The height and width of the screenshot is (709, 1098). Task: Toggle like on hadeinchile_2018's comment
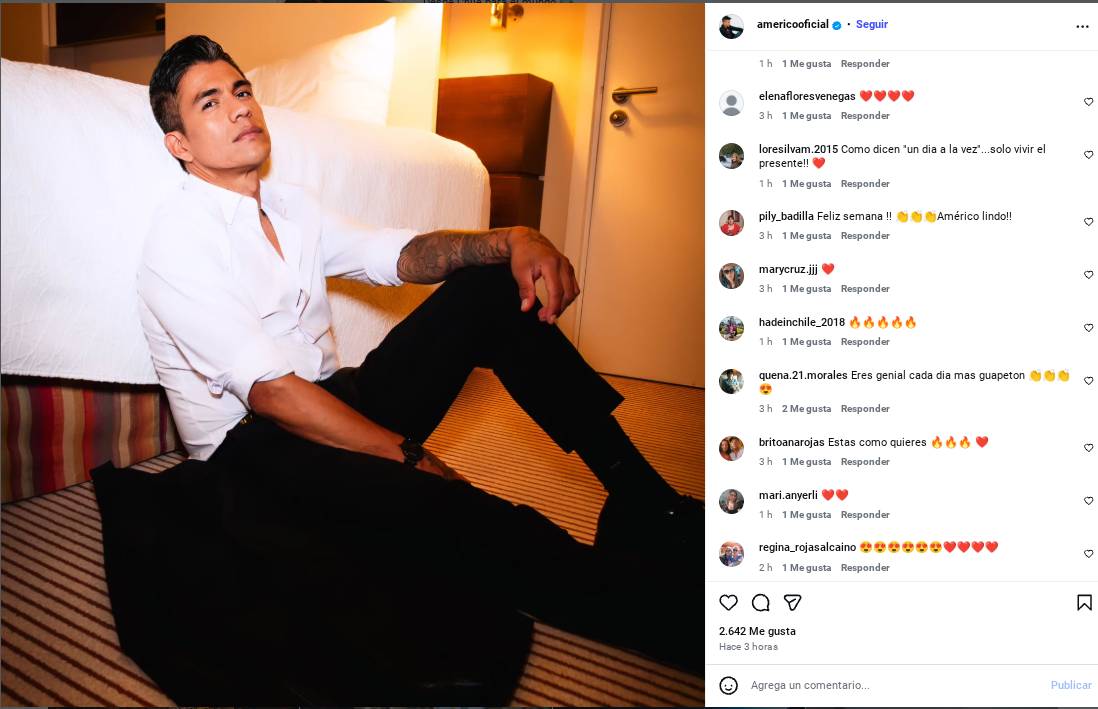click(x=1089, y=328)
